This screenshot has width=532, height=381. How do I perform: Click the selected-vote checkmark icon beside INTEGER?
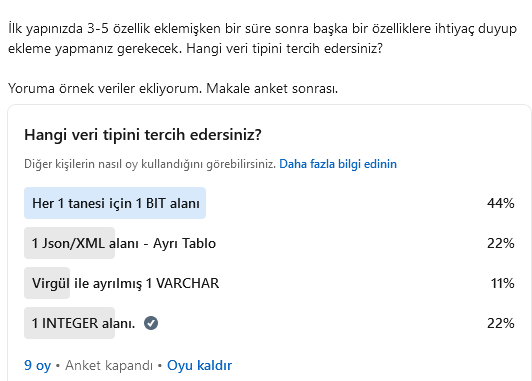pos(151,323)
